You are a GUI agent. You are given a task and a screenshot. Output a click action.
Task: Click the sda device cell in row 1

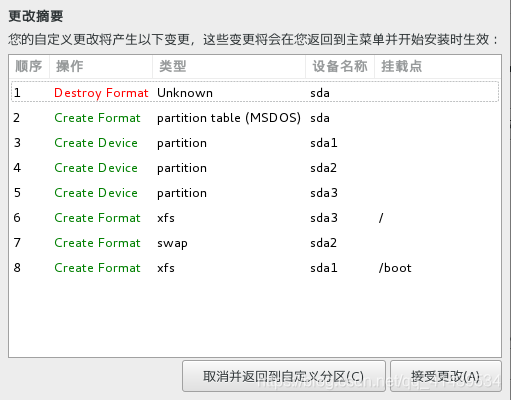coord(320,93)
